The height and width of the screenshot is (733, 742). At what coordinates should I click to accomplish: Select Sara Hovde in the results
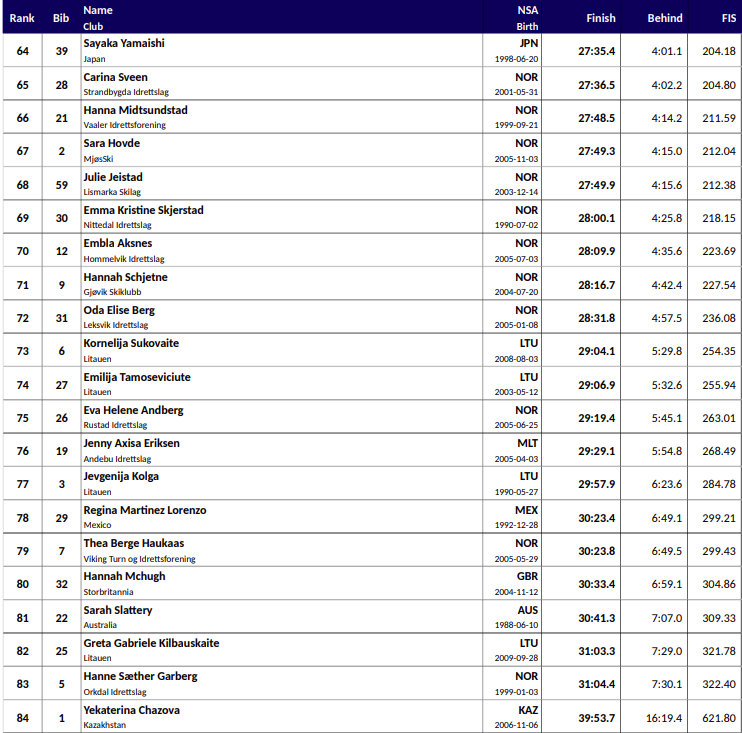pos(111,144)
